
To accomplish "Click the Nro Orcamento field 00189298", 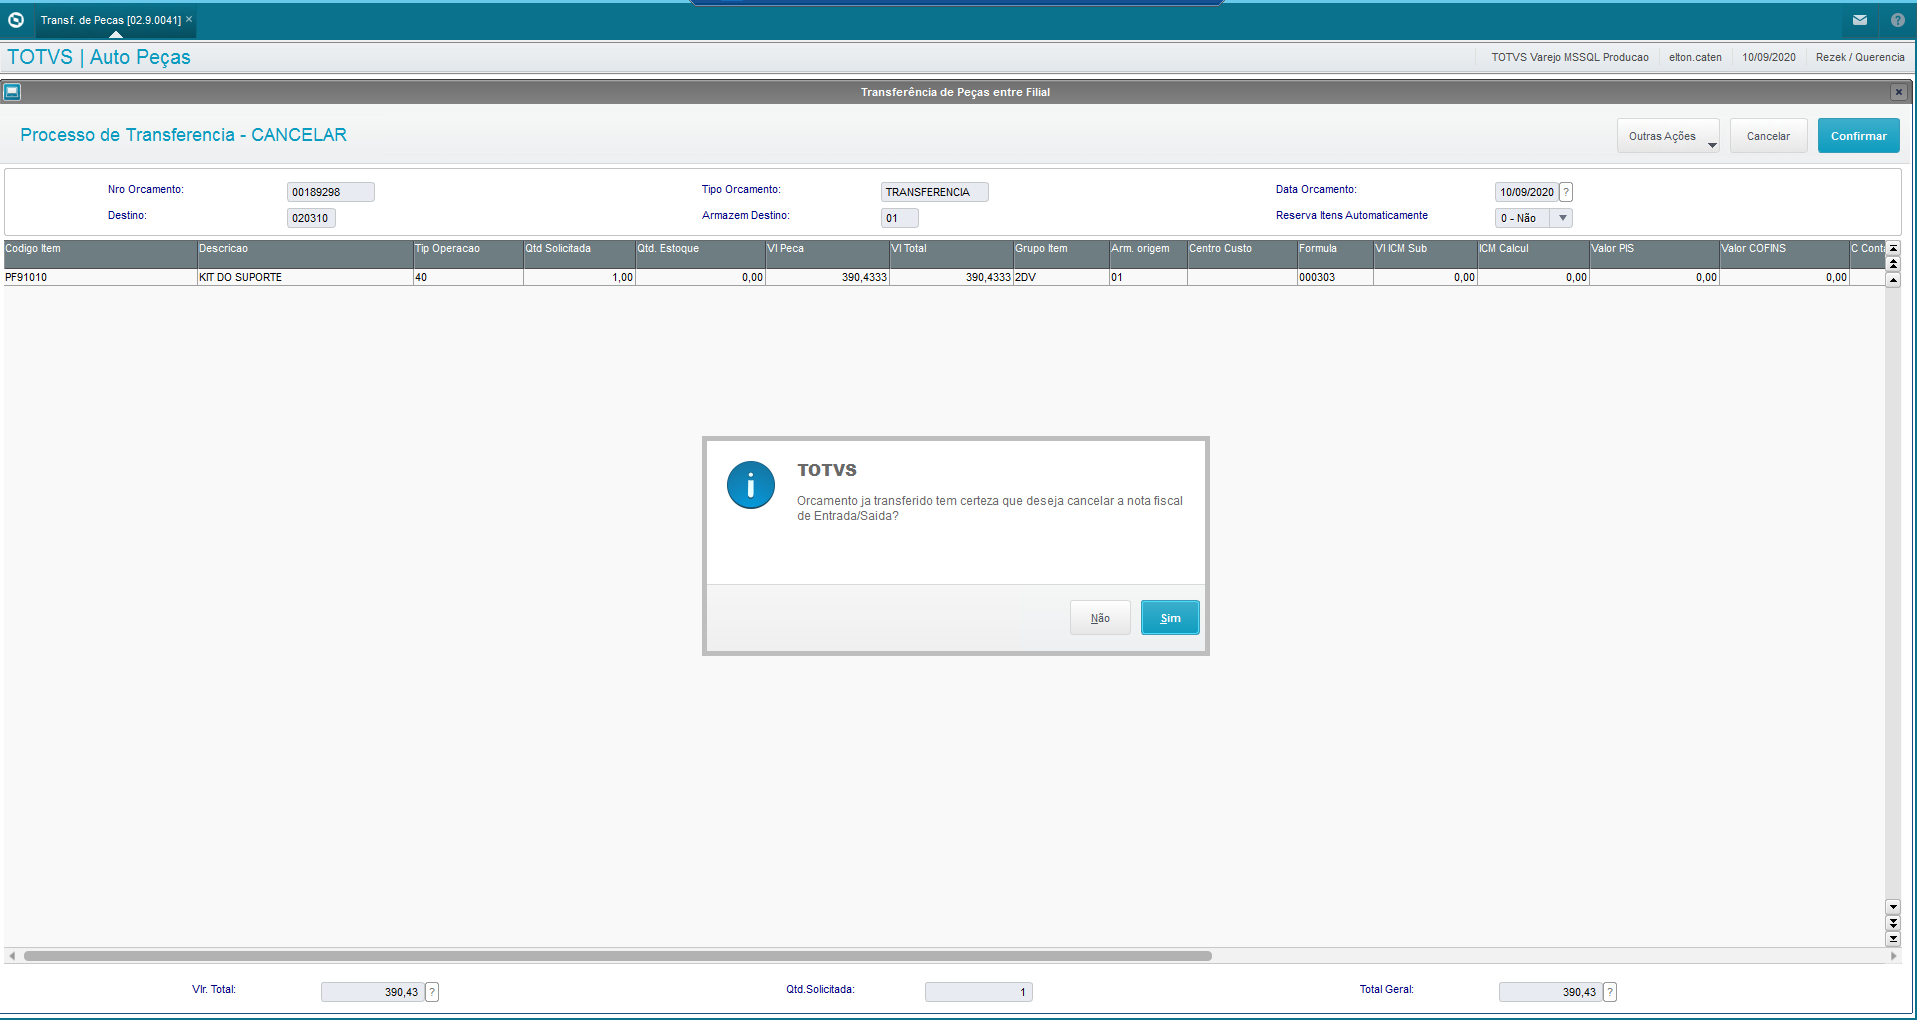I will [330, 192].
